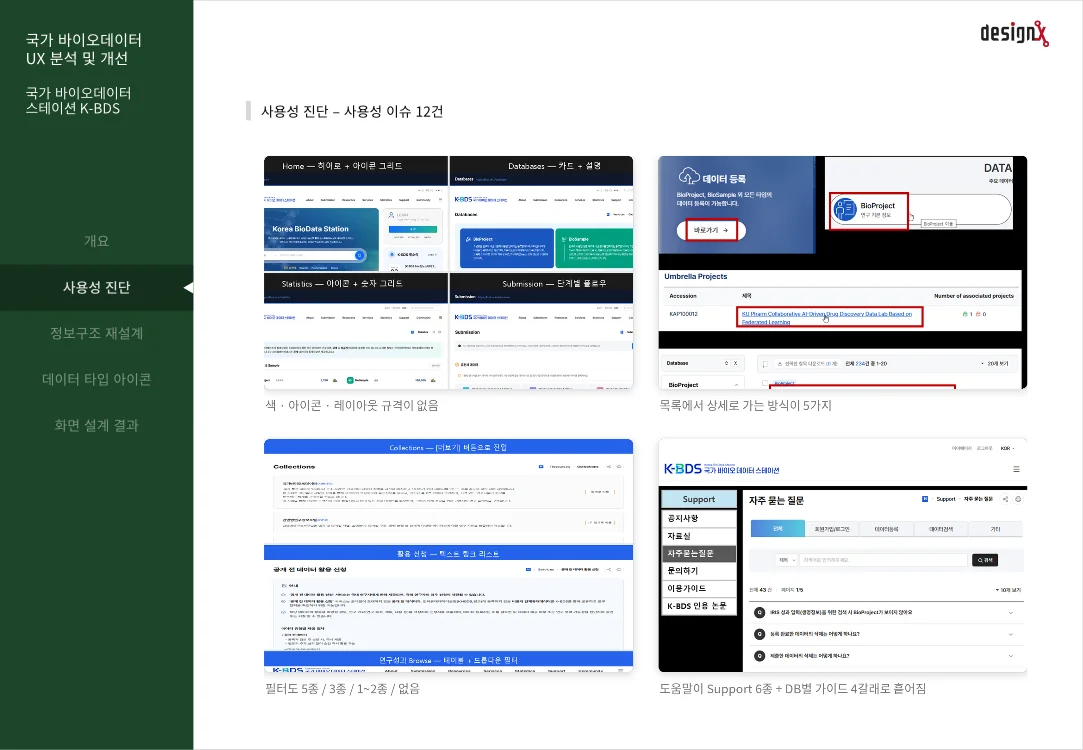Click the red lock icon in Umbrella Projects row
Viewport: 1083px width, 750px height.
[x=978, y=314]
